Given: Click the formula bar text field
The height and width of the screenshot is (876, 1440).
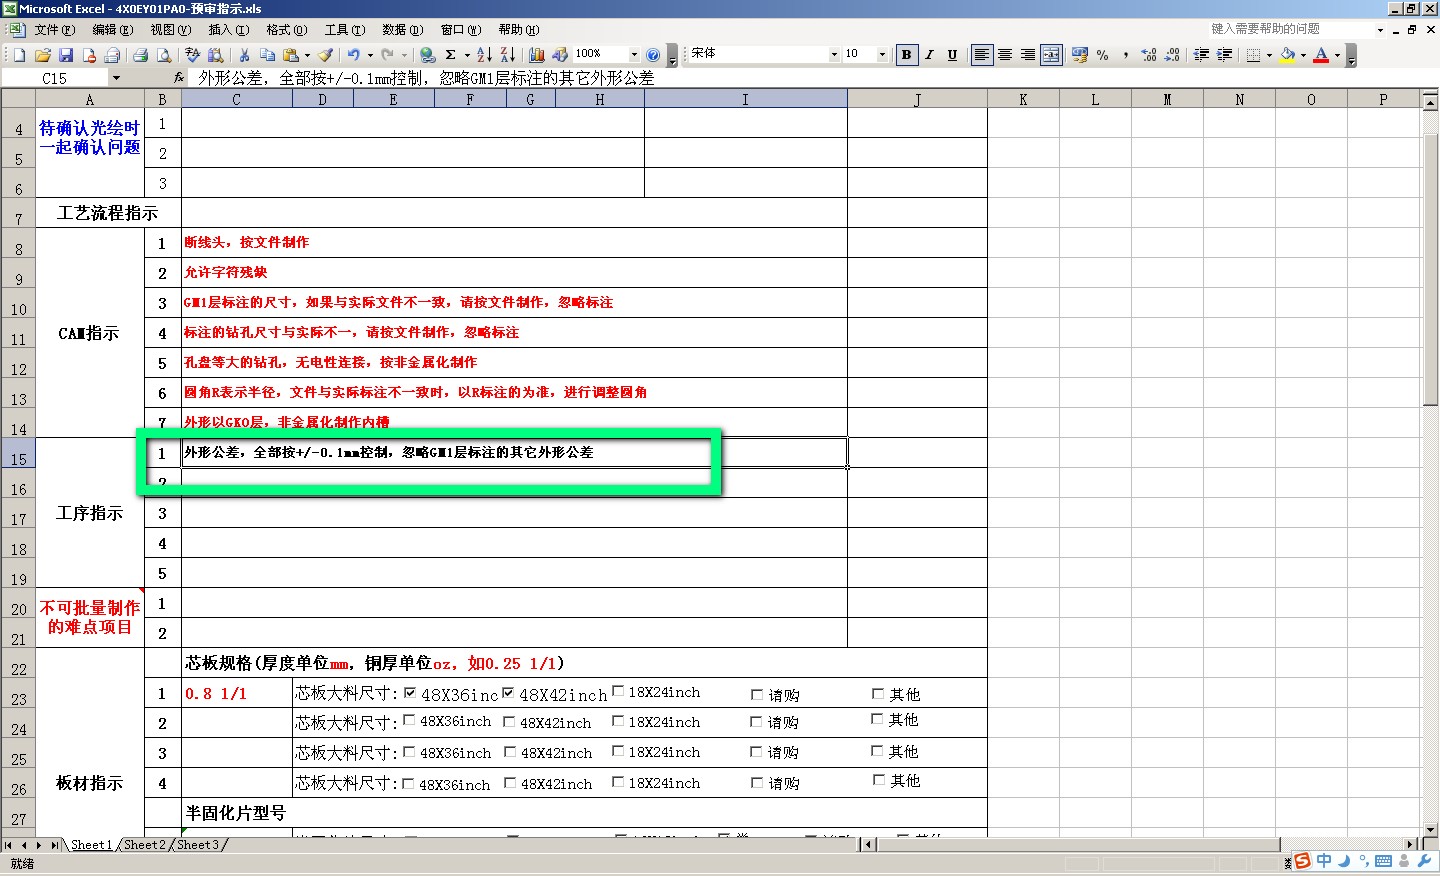Looking at the screenshot, I should pyautogui.click(x=815, y=78).
